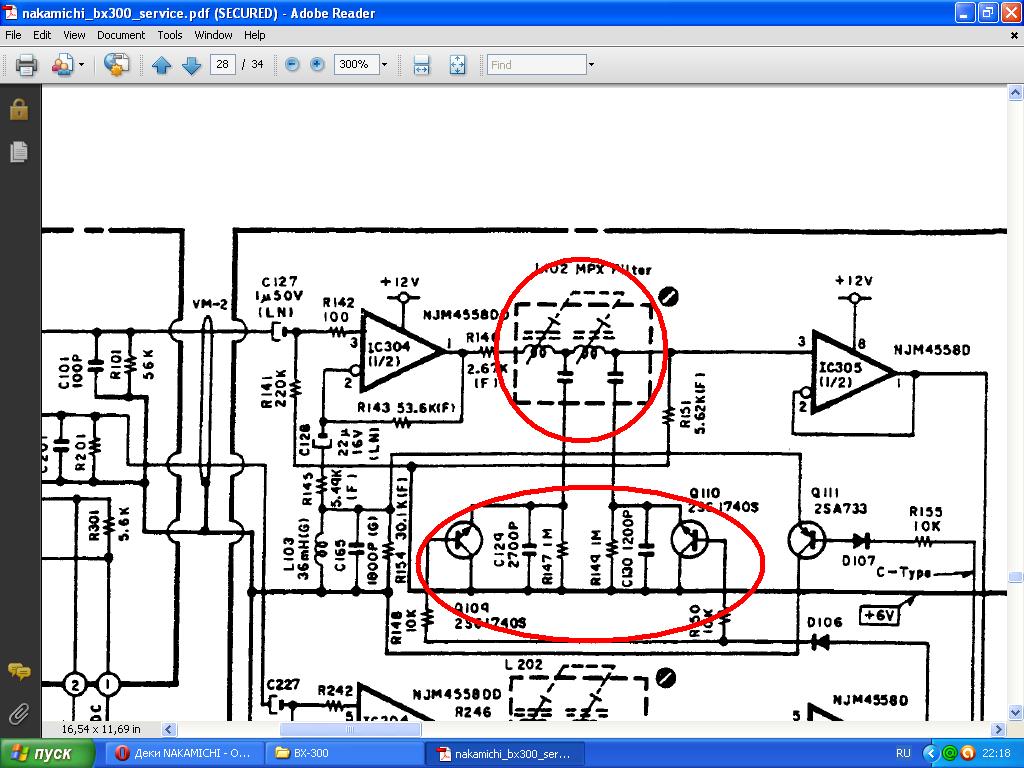Open the Tools menu
The width and height of the screenshot is (1024, 768).
pyautogui.click(x=170, y=35)
